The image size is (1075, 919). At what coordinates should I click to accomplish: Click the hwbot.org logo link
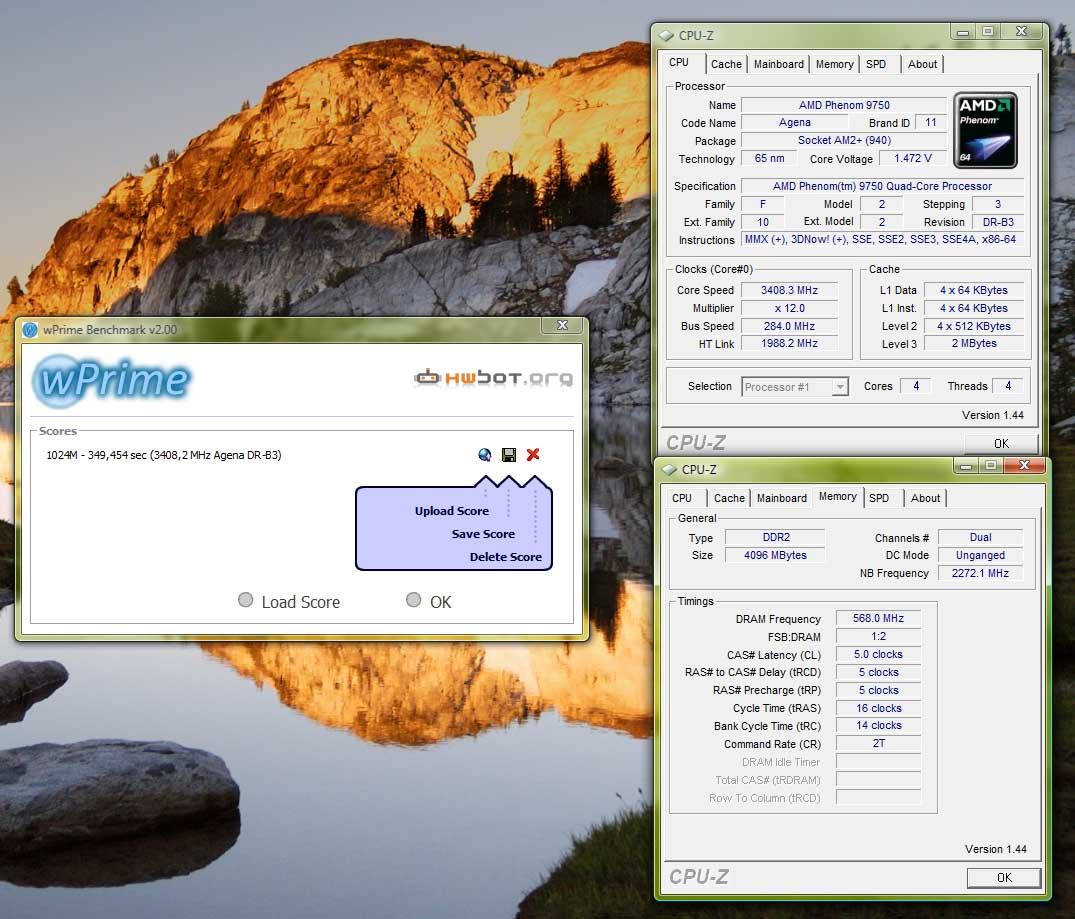click(494, 377)
